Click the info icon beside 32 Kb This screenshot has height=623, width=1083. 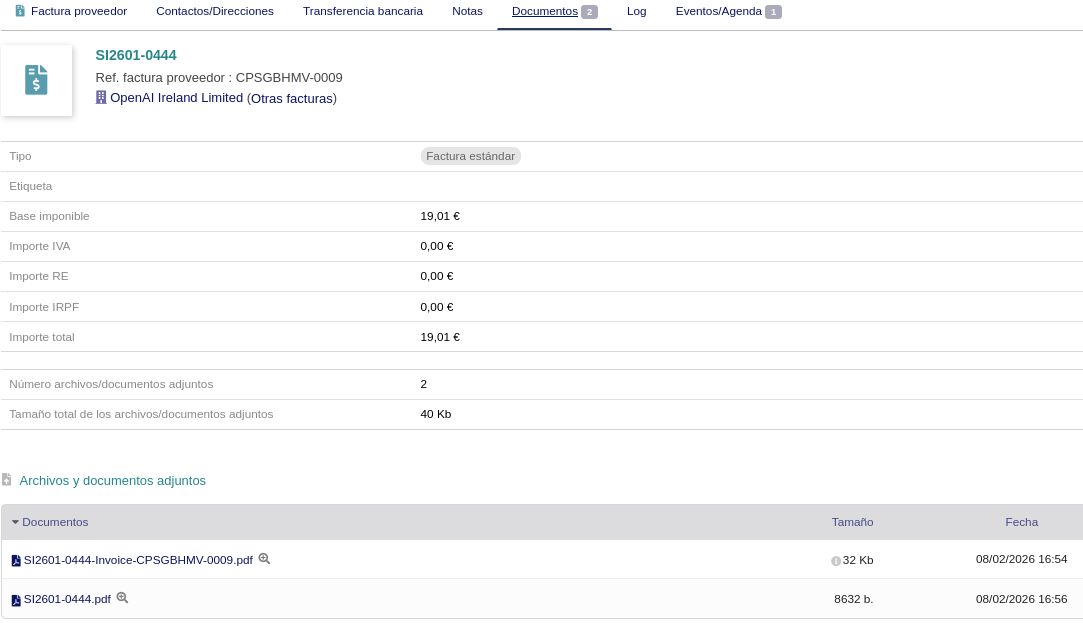[x=836, y=561]
